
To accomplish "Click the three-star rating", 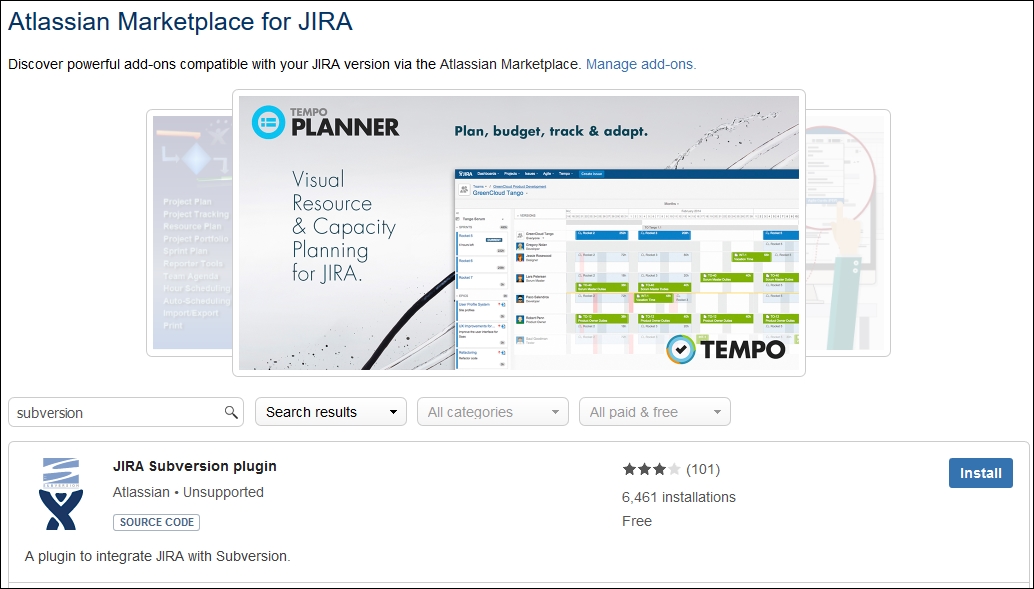I will coord(652,469).
